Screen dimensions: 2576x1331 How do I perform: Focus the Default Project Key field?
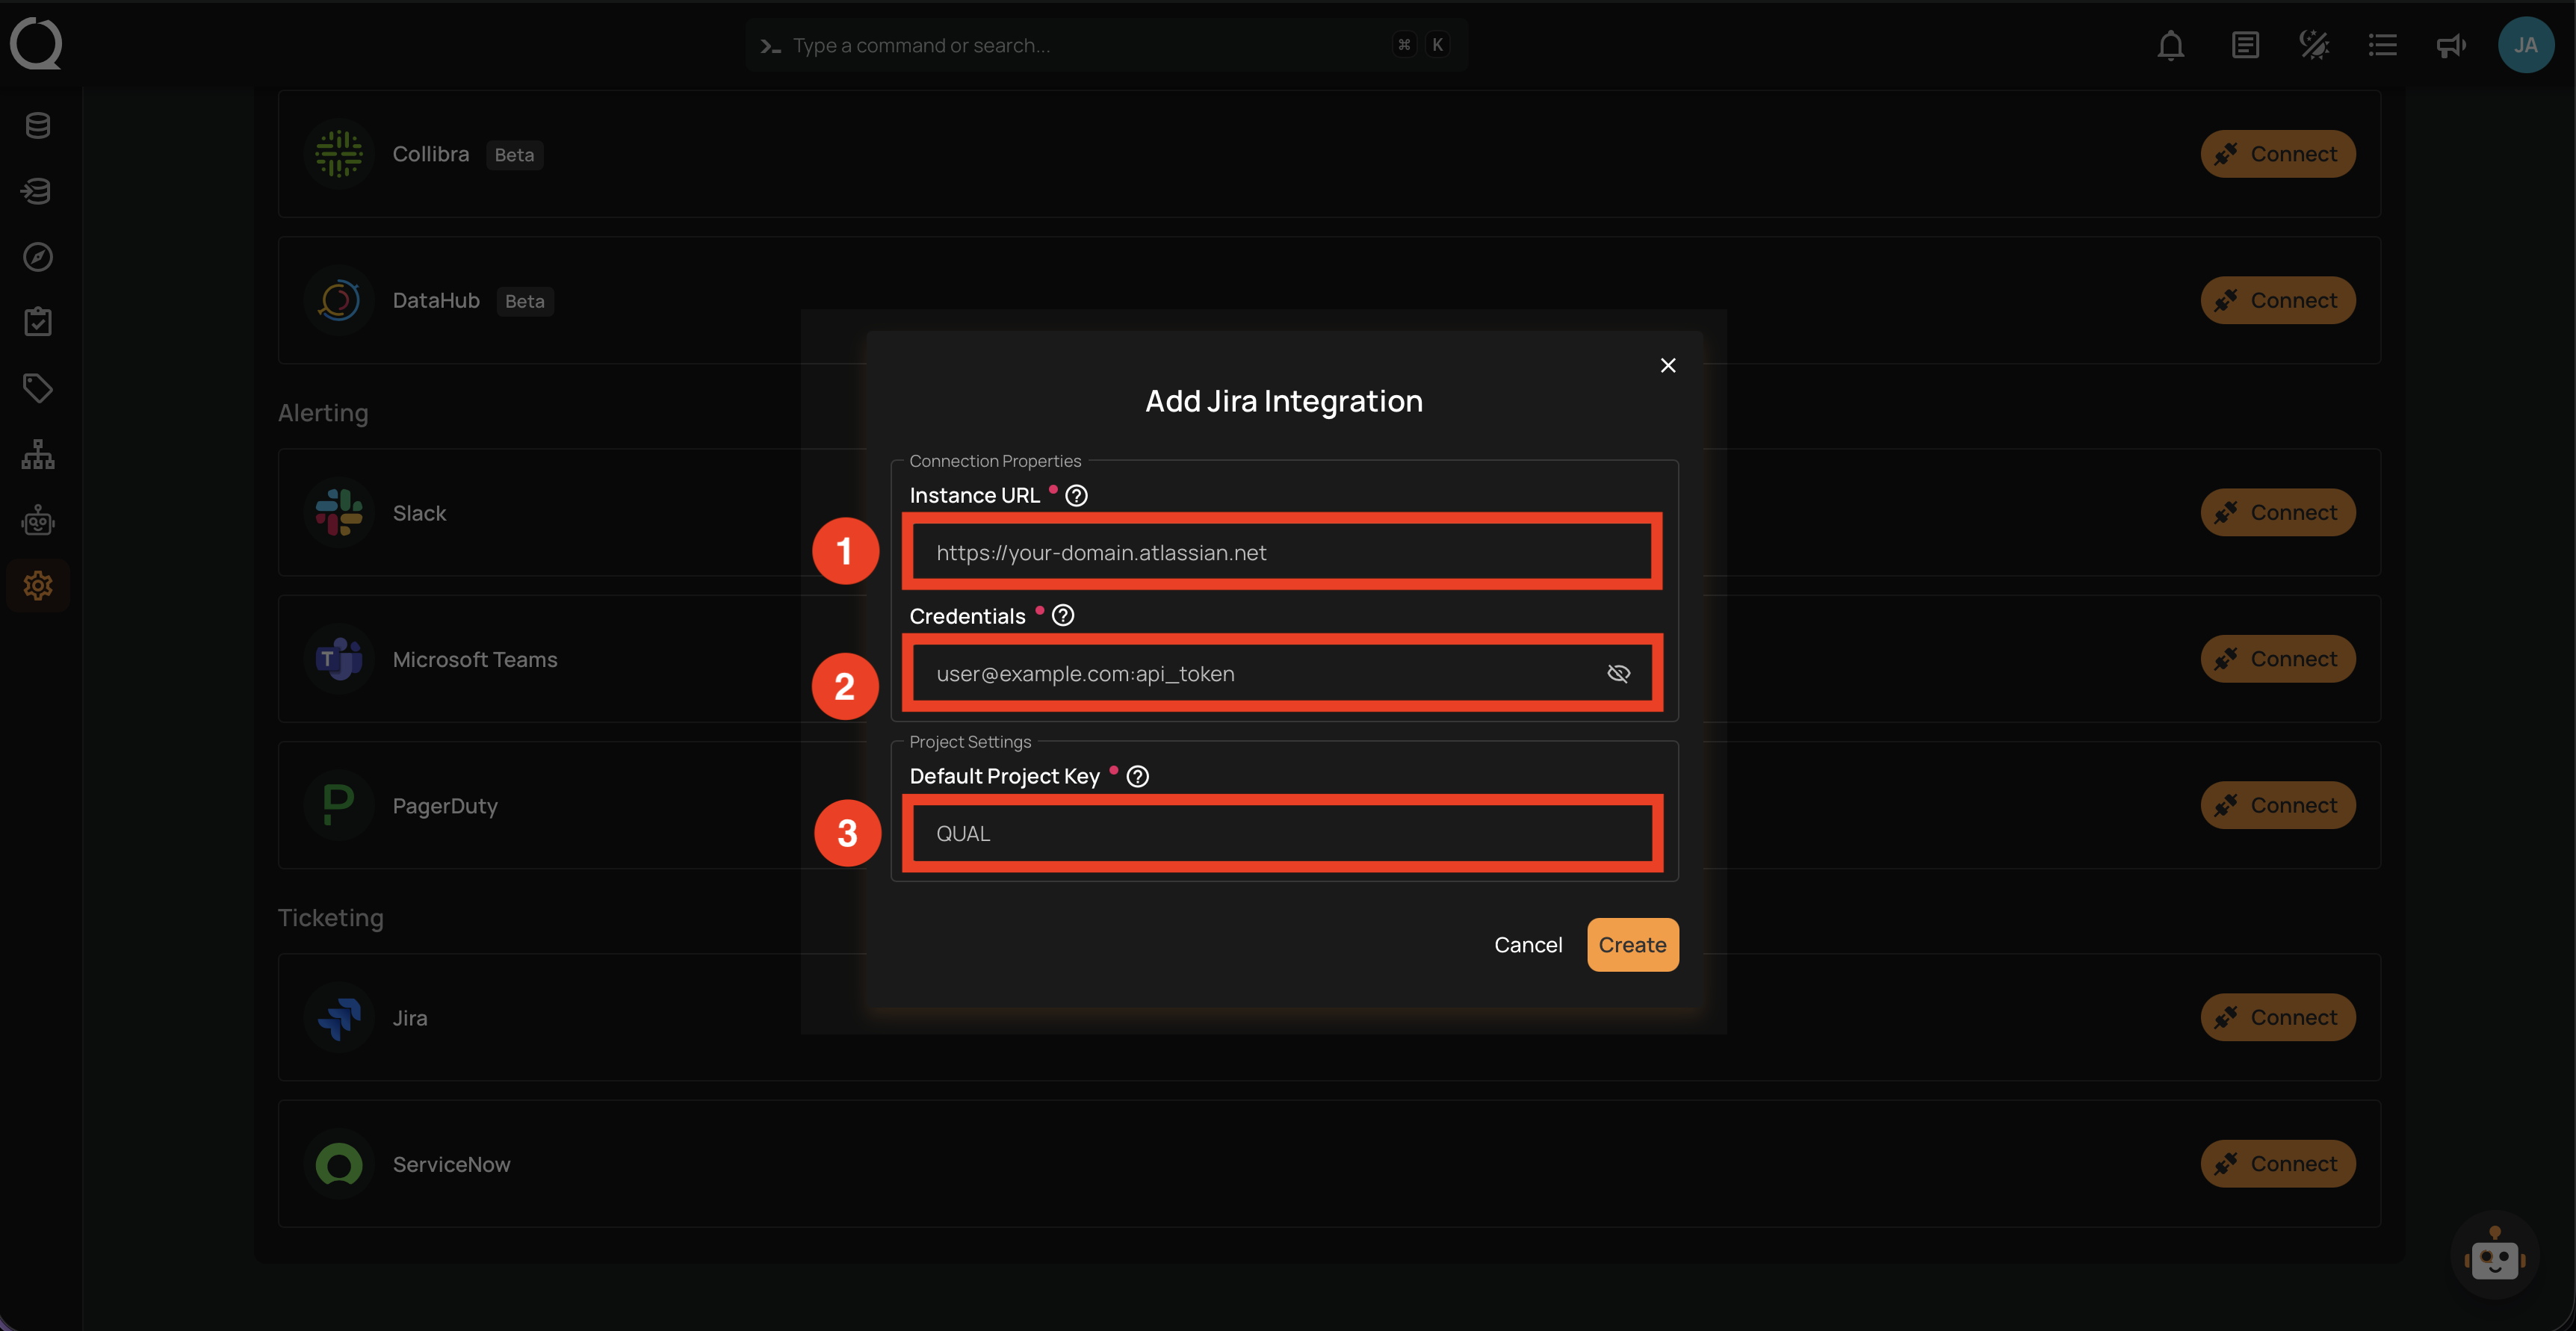coord(1282,834)
